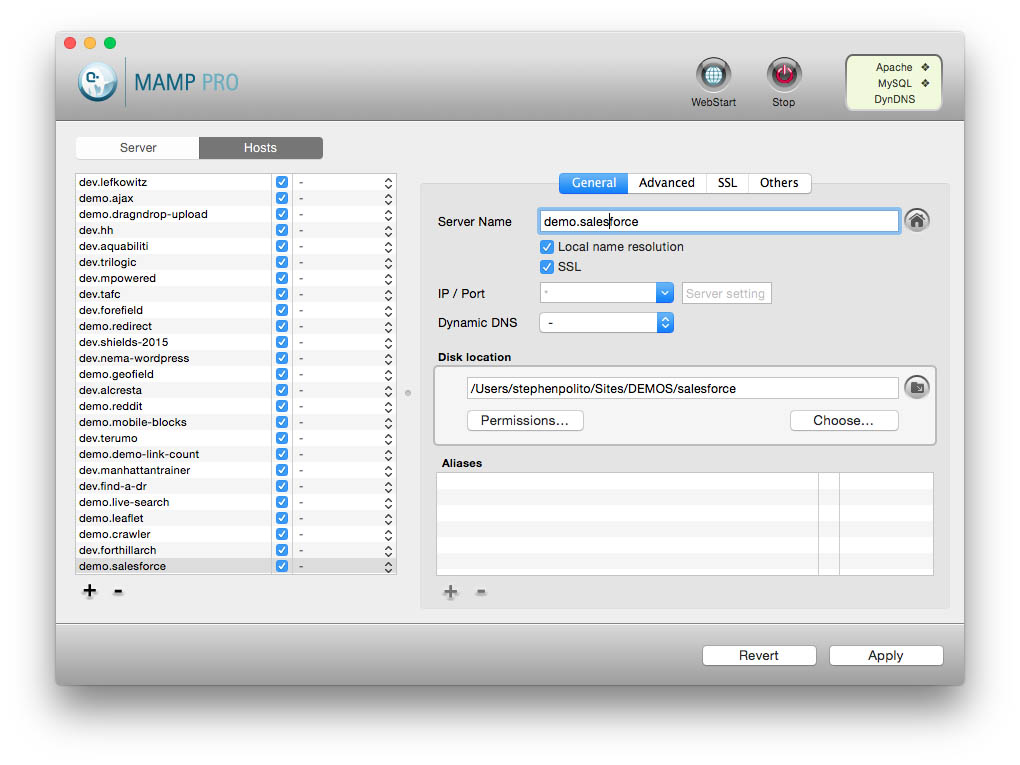This screenshot has width=1020, height=765.
Task: Uncheck the demo.redirect host checkbox
Action: [x=282, y=326]
